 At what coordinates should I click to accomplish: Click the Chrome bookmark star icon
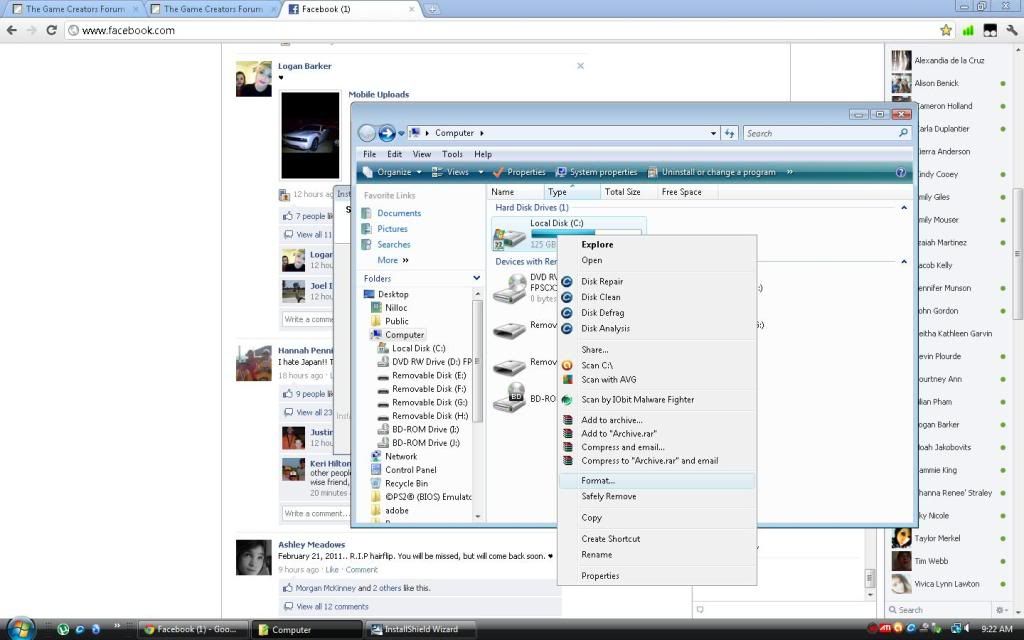click(946, 30)
